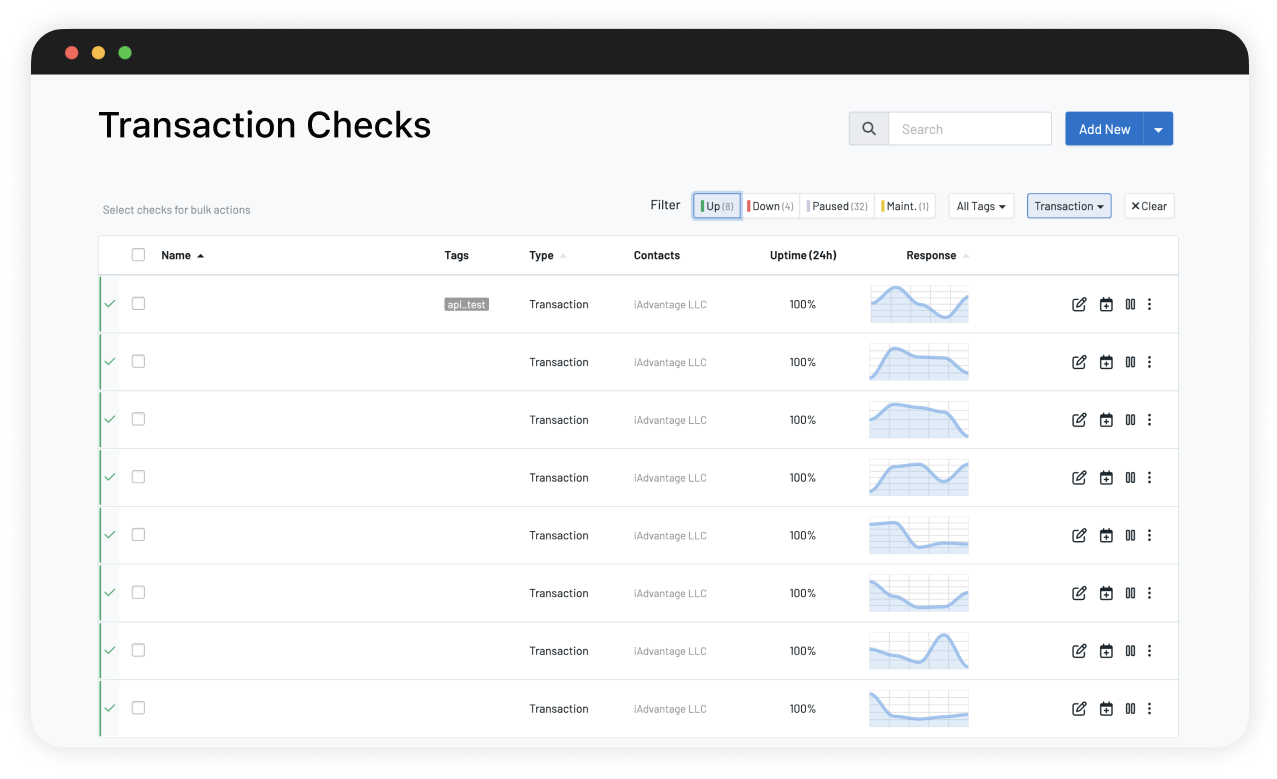
Task: Click edit icon in second check row
Action: pyautogui.click(x=1079, y=362)
